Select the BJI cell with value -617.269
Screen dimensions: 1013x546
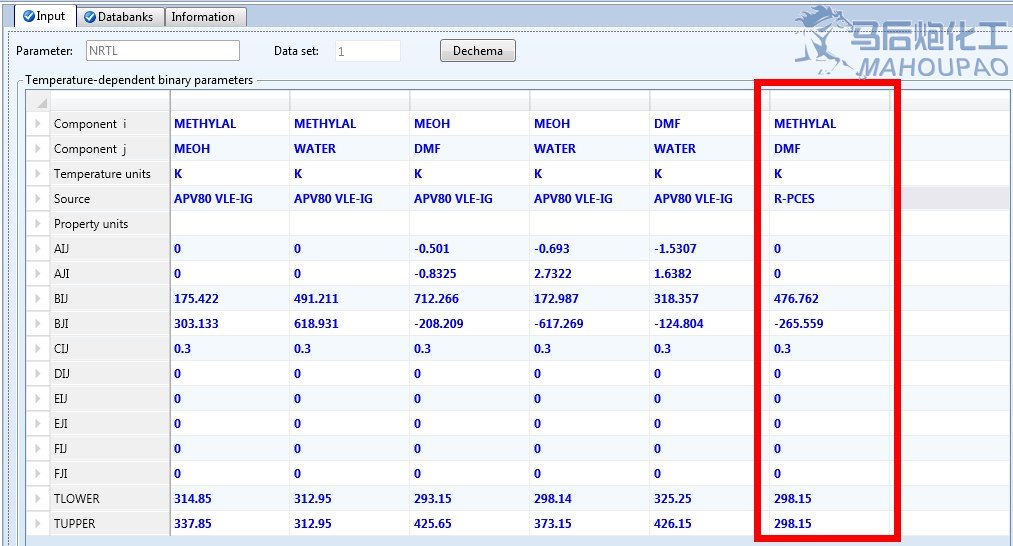pos(589,324)
